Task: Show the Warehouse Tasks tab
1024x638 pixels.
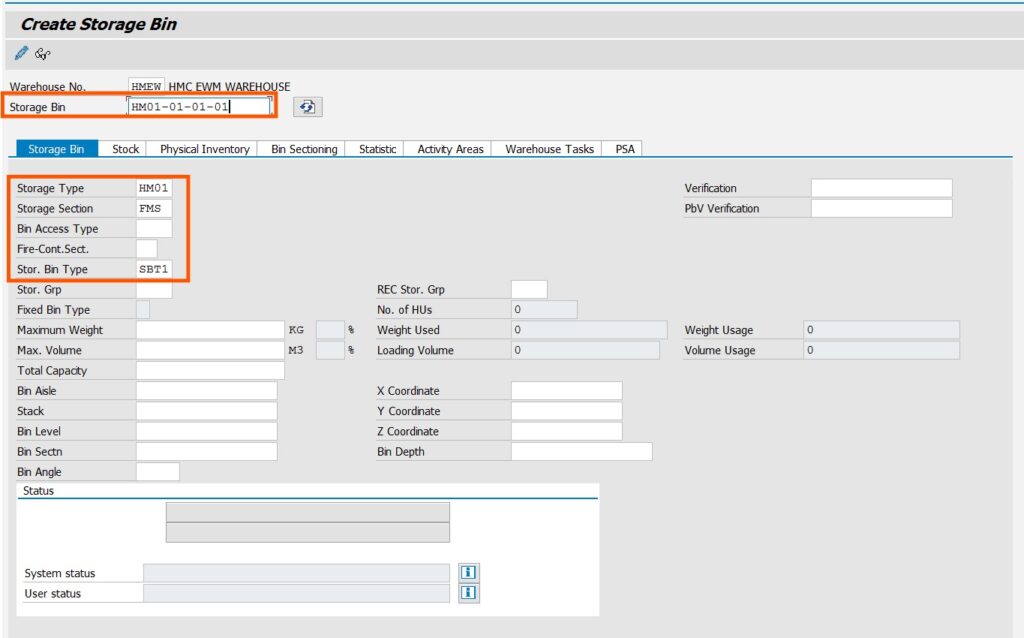Action: coord(549,149)
